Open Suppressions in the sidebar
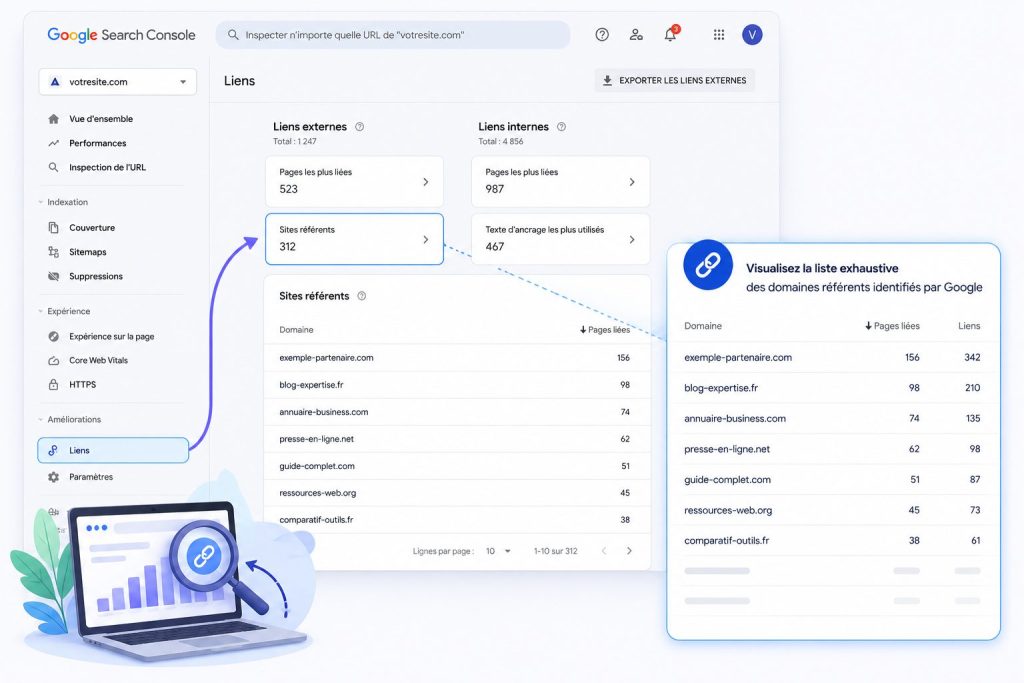Screen dimensions: 1024x683 point(95,276)
